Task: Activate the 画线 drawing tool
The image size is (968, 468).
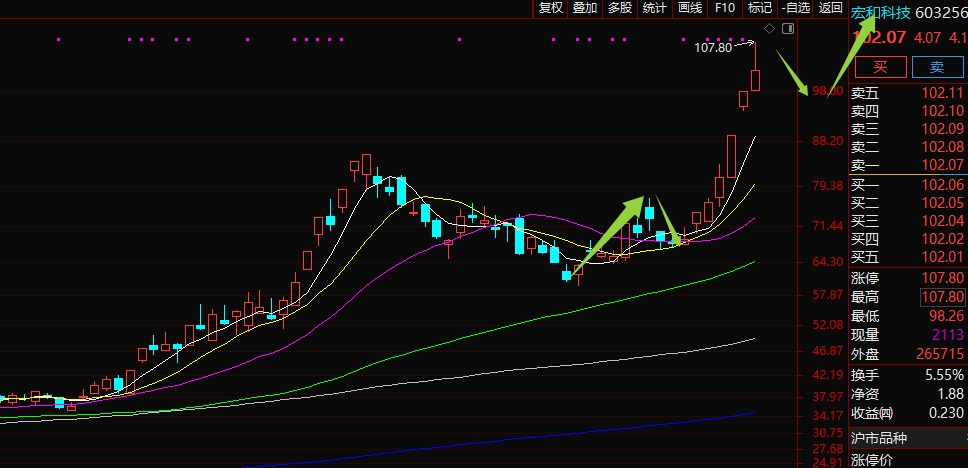Action: (x=690, y=8)
